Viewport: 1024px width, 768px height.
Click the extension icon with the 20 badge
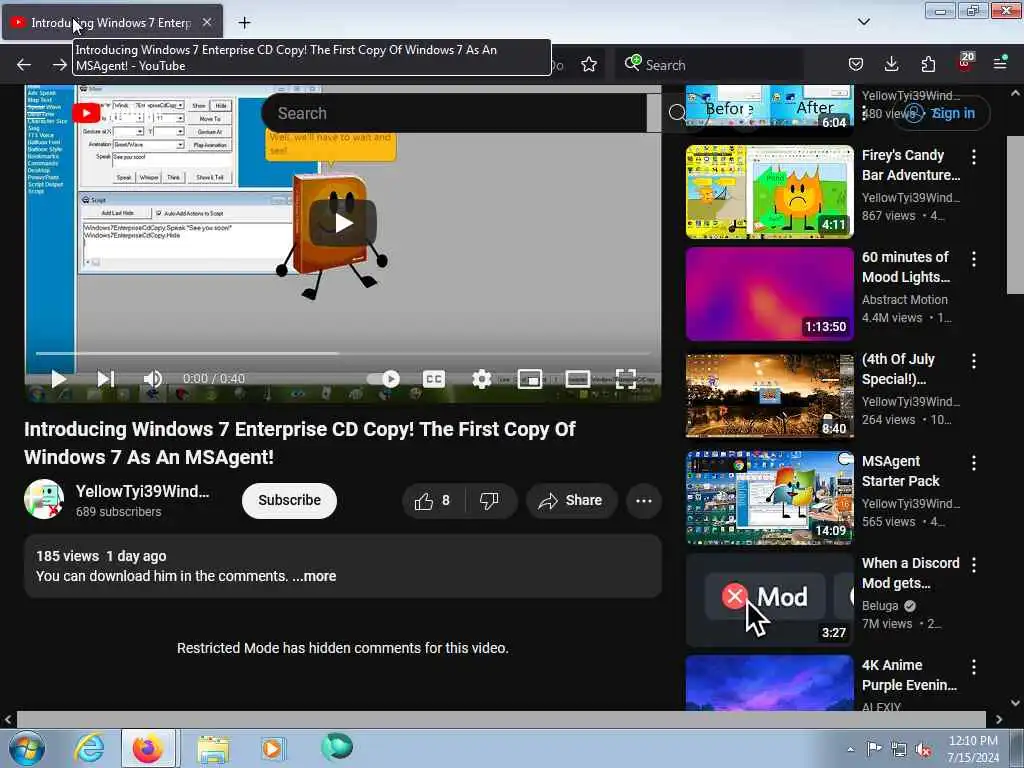coord(965,62)
